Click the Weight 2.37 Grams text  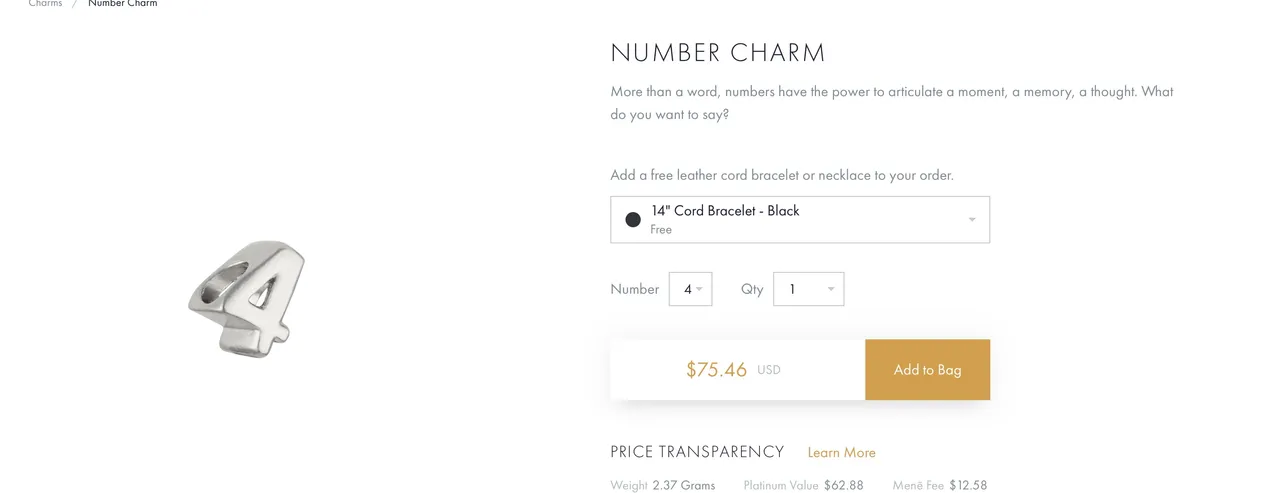pos(663,485)
